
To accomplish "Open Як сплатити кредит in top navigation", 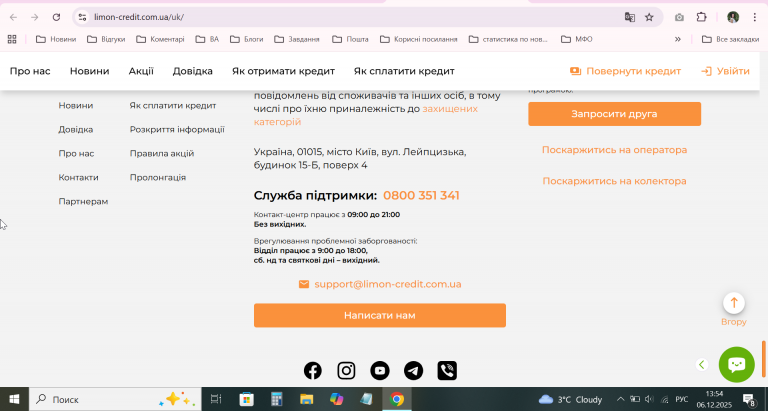I will pyautogui.click(x=404, y=71).
